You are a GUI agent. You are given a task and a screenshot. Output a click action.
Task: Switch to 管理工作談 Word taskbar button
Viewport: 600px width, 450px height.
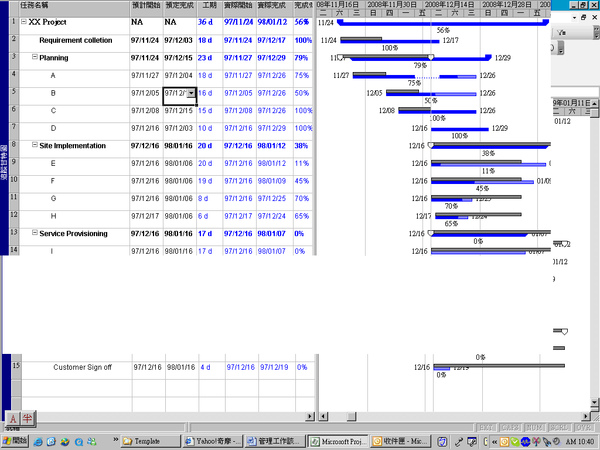[275, 441]
